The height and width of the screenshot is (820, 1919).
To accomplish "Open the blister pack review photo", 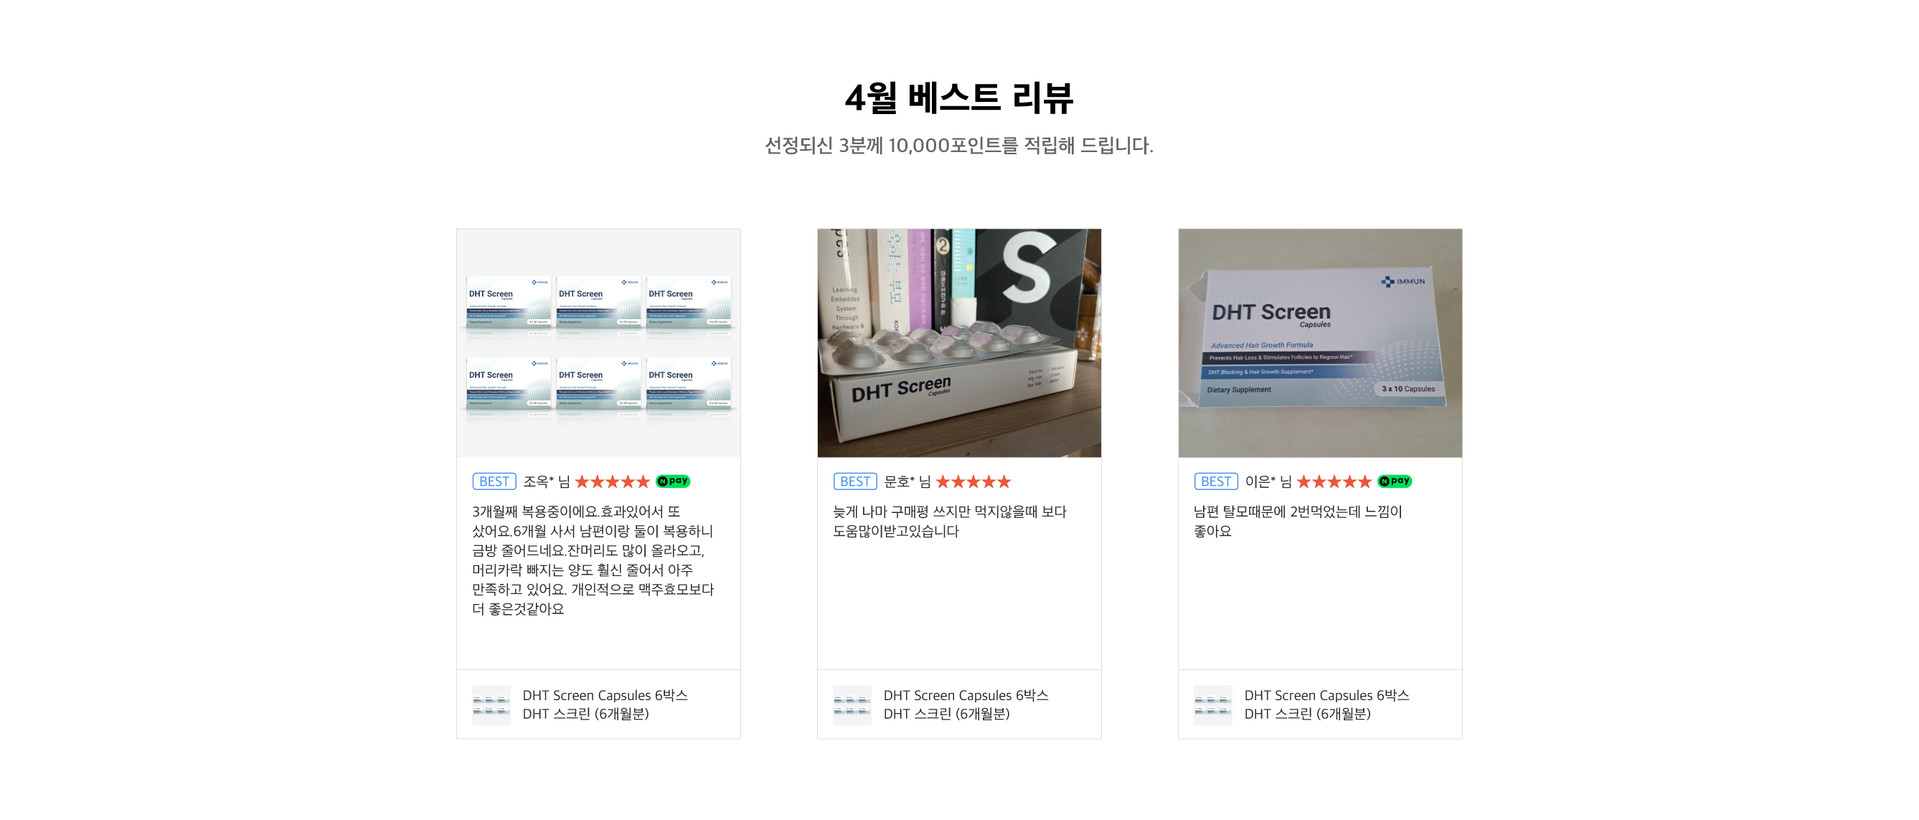I will click(x=959, y=343).
